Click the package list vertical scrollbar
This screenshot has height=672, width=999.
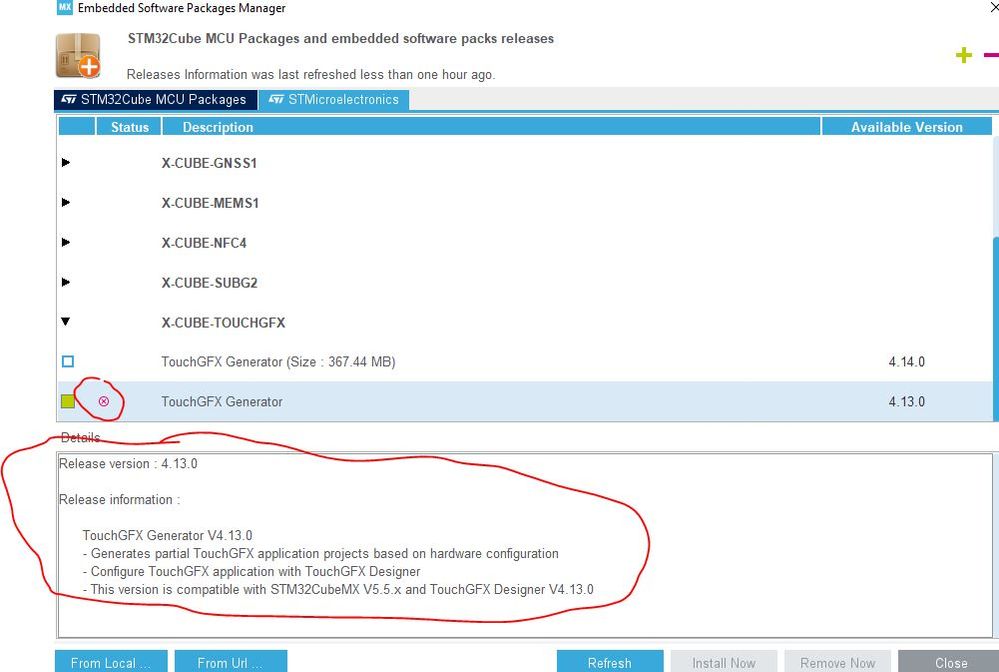point(996,328)
